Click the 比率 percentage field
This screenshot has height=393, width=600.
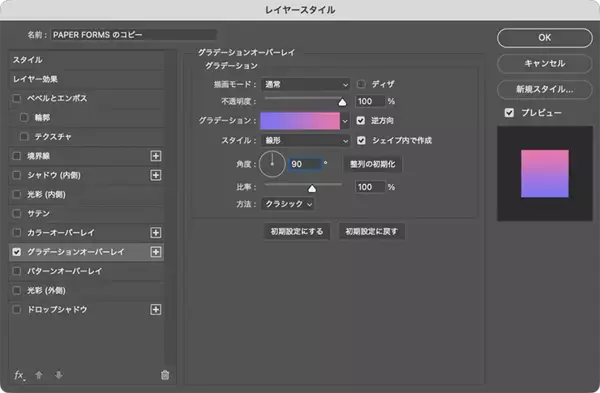(370, 187)
